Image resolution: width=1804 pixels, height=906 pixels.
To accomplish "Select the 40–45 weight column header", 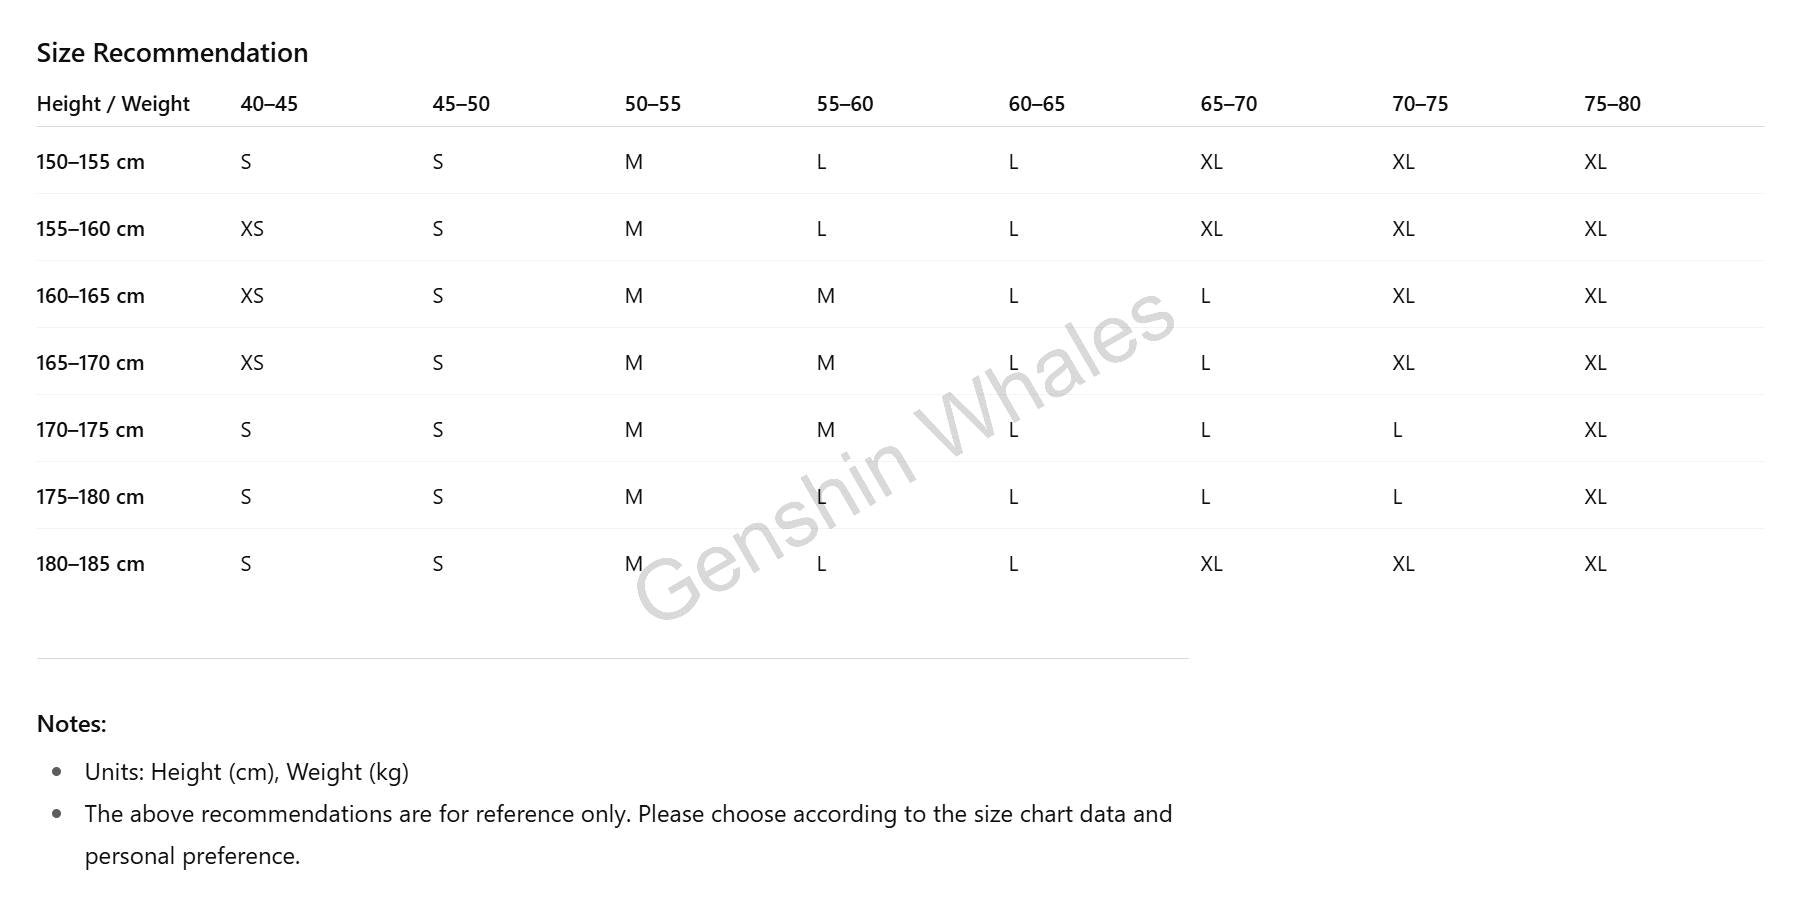I will tap(269, 104).
